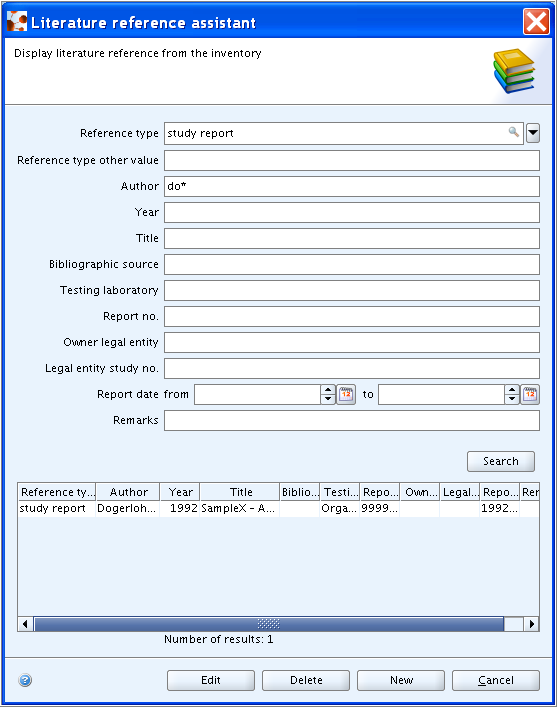Close the Literature reference assistant window
The height and width of the screenshot is (707, 557).
pyautogui.click(x=536, y=22)
